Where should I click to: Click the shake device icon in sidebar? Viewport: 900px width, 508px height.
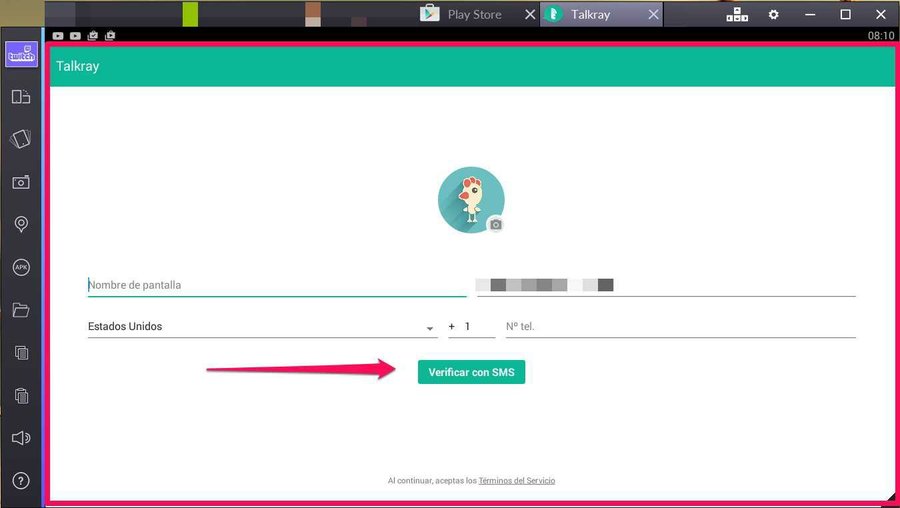(21, 139)
